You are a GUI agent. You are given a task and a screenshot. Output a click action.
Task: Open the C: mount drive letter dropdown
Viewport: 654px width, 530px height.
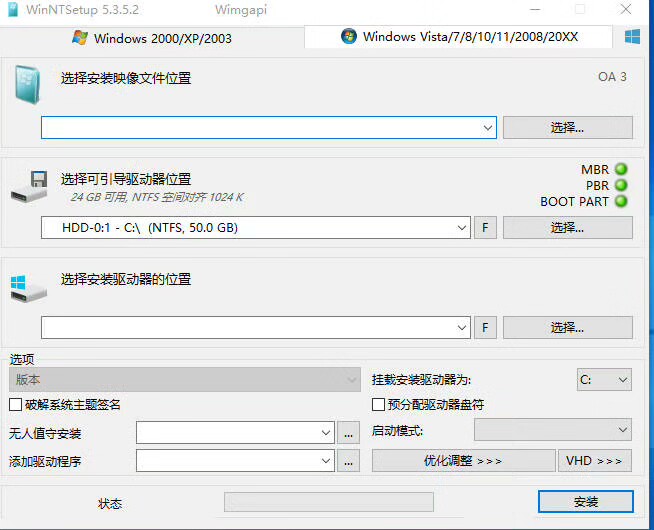[x=604, y=379]
